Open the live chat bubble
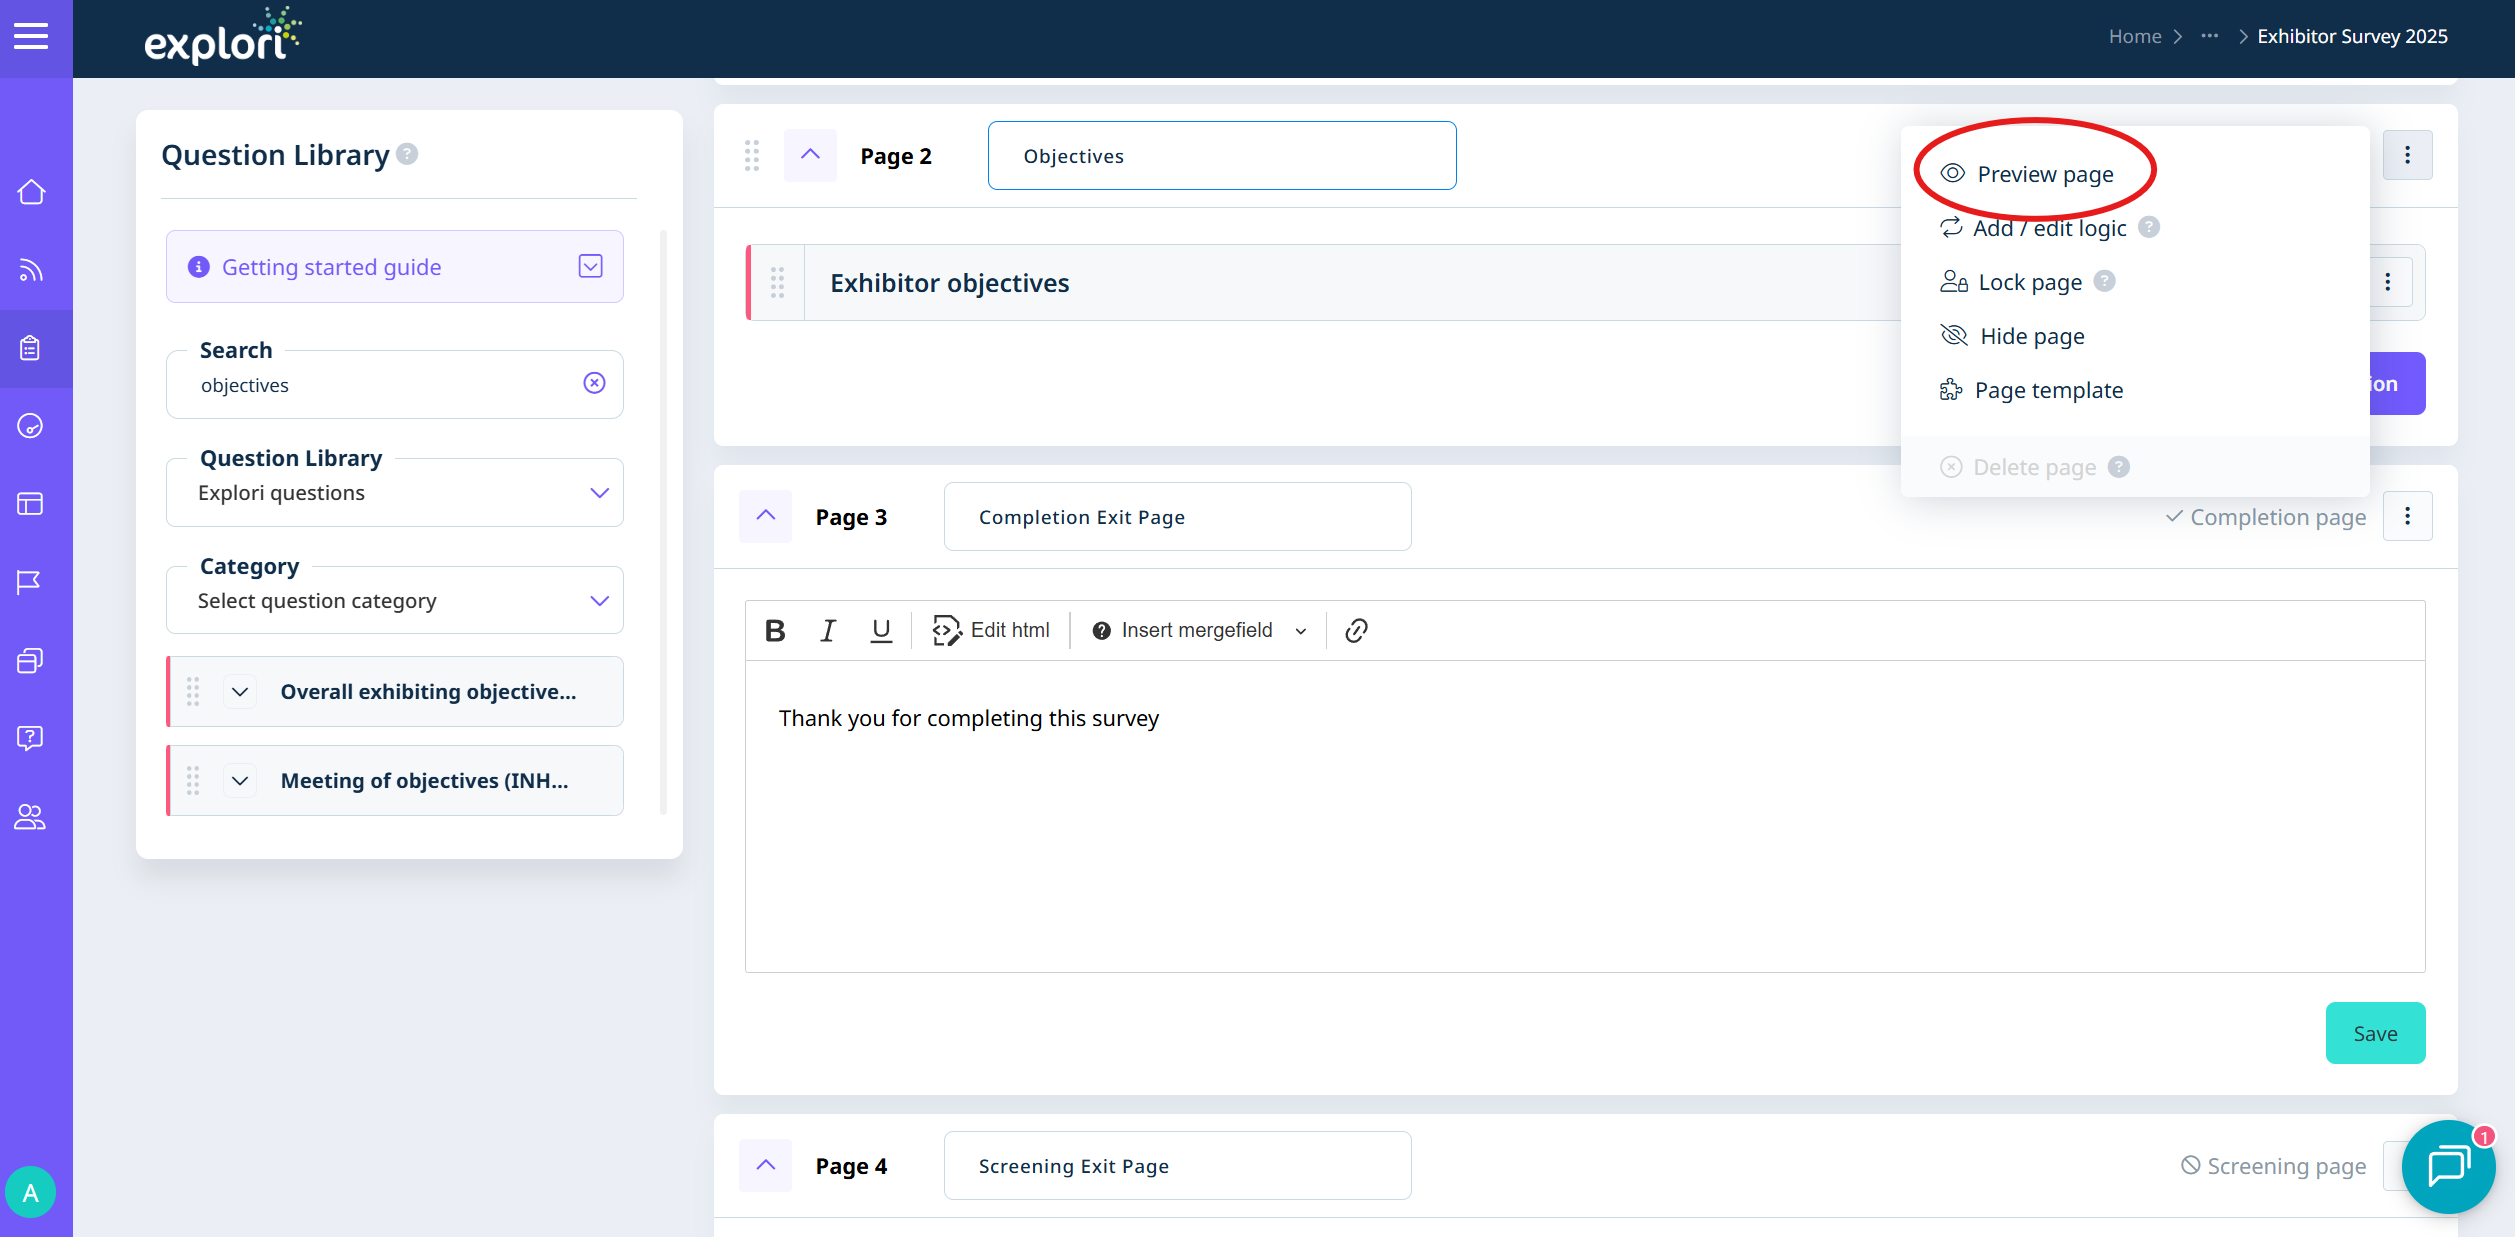Screen dimensions: 2515x1237 pos(2448,1165)
